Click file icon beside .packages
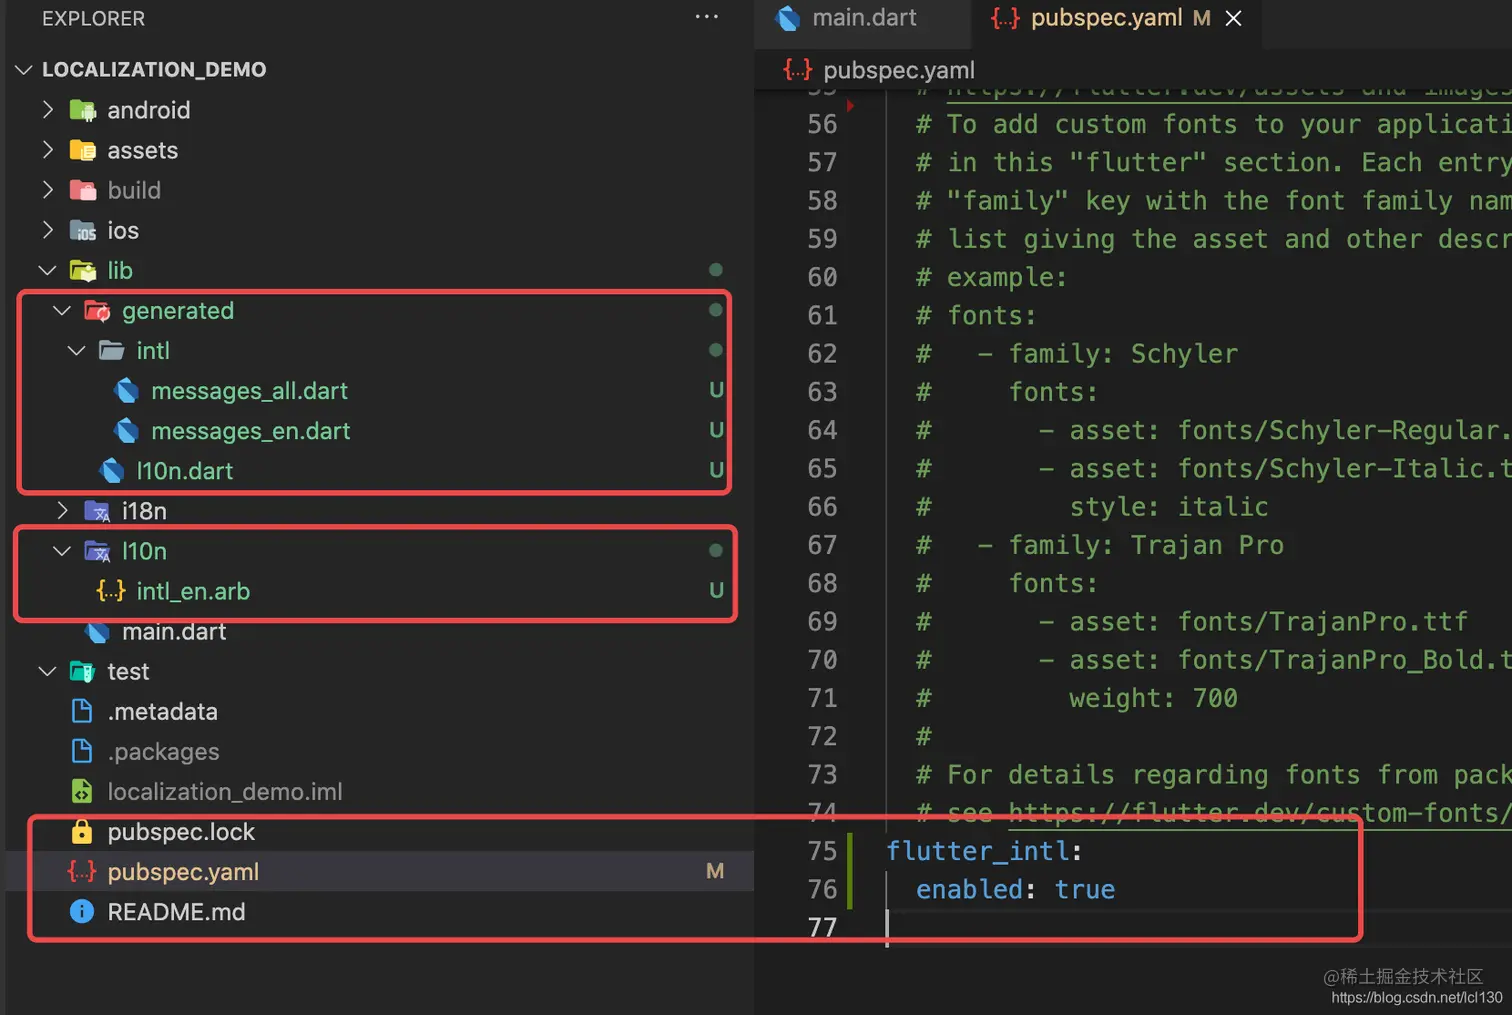This screenshot has width=1512, height=1015. pyautogui.click(x=82, y=752)
